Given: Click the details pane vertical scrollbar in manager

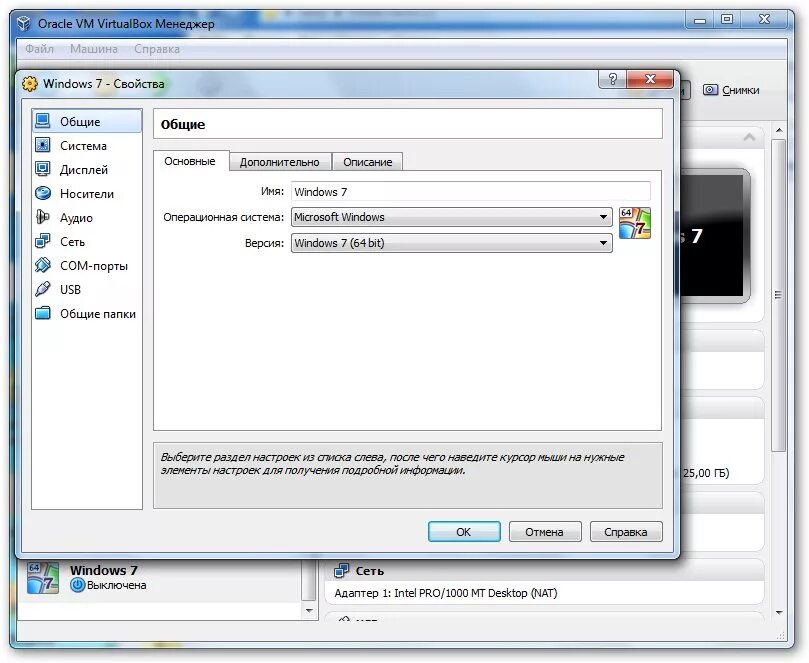Looking at the screenshot, I should [779, 294].
